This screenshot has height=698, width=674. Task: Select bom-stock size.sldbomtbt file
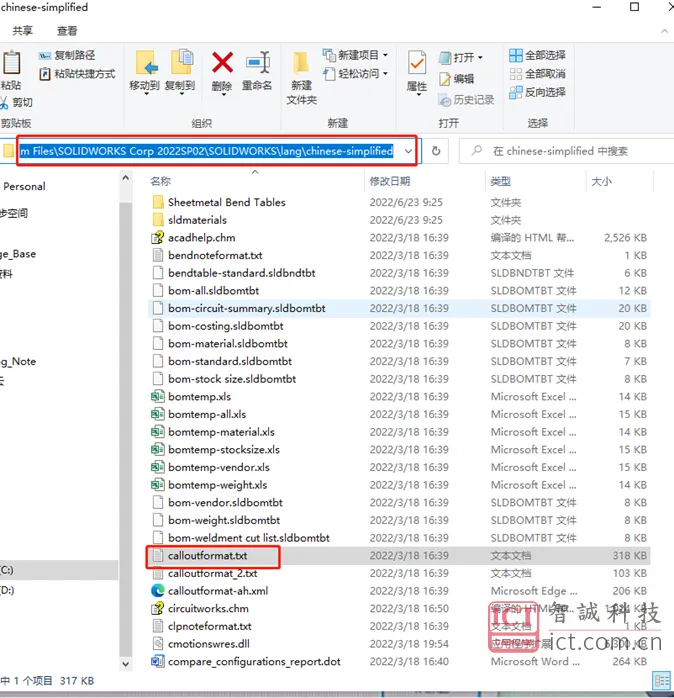pos(232,379)
